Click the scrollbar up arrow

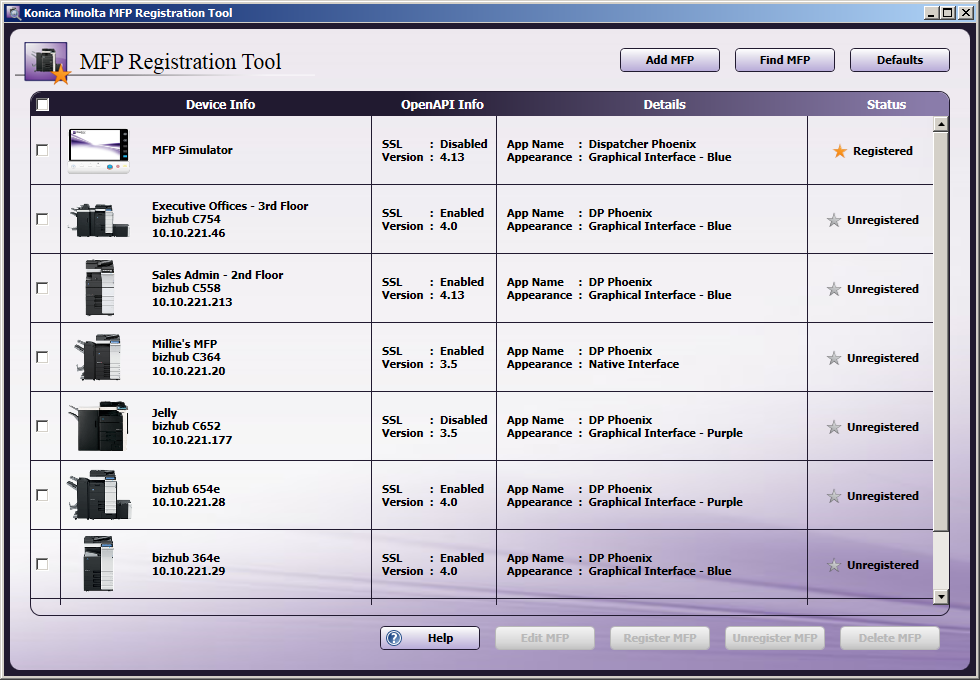(x=941, y=124)
